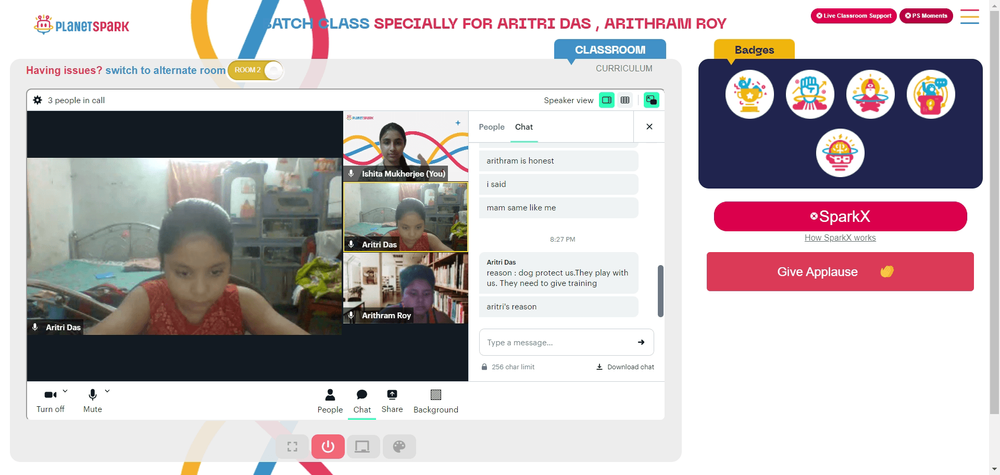Viewport: 1000px width, 475px height.
Task: Click the red power button to leave
Action: click(328, 446)
